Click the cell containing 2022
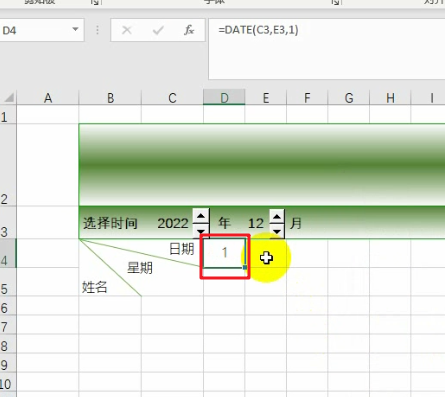Screen dimensions: 445x397 point(173,223)
